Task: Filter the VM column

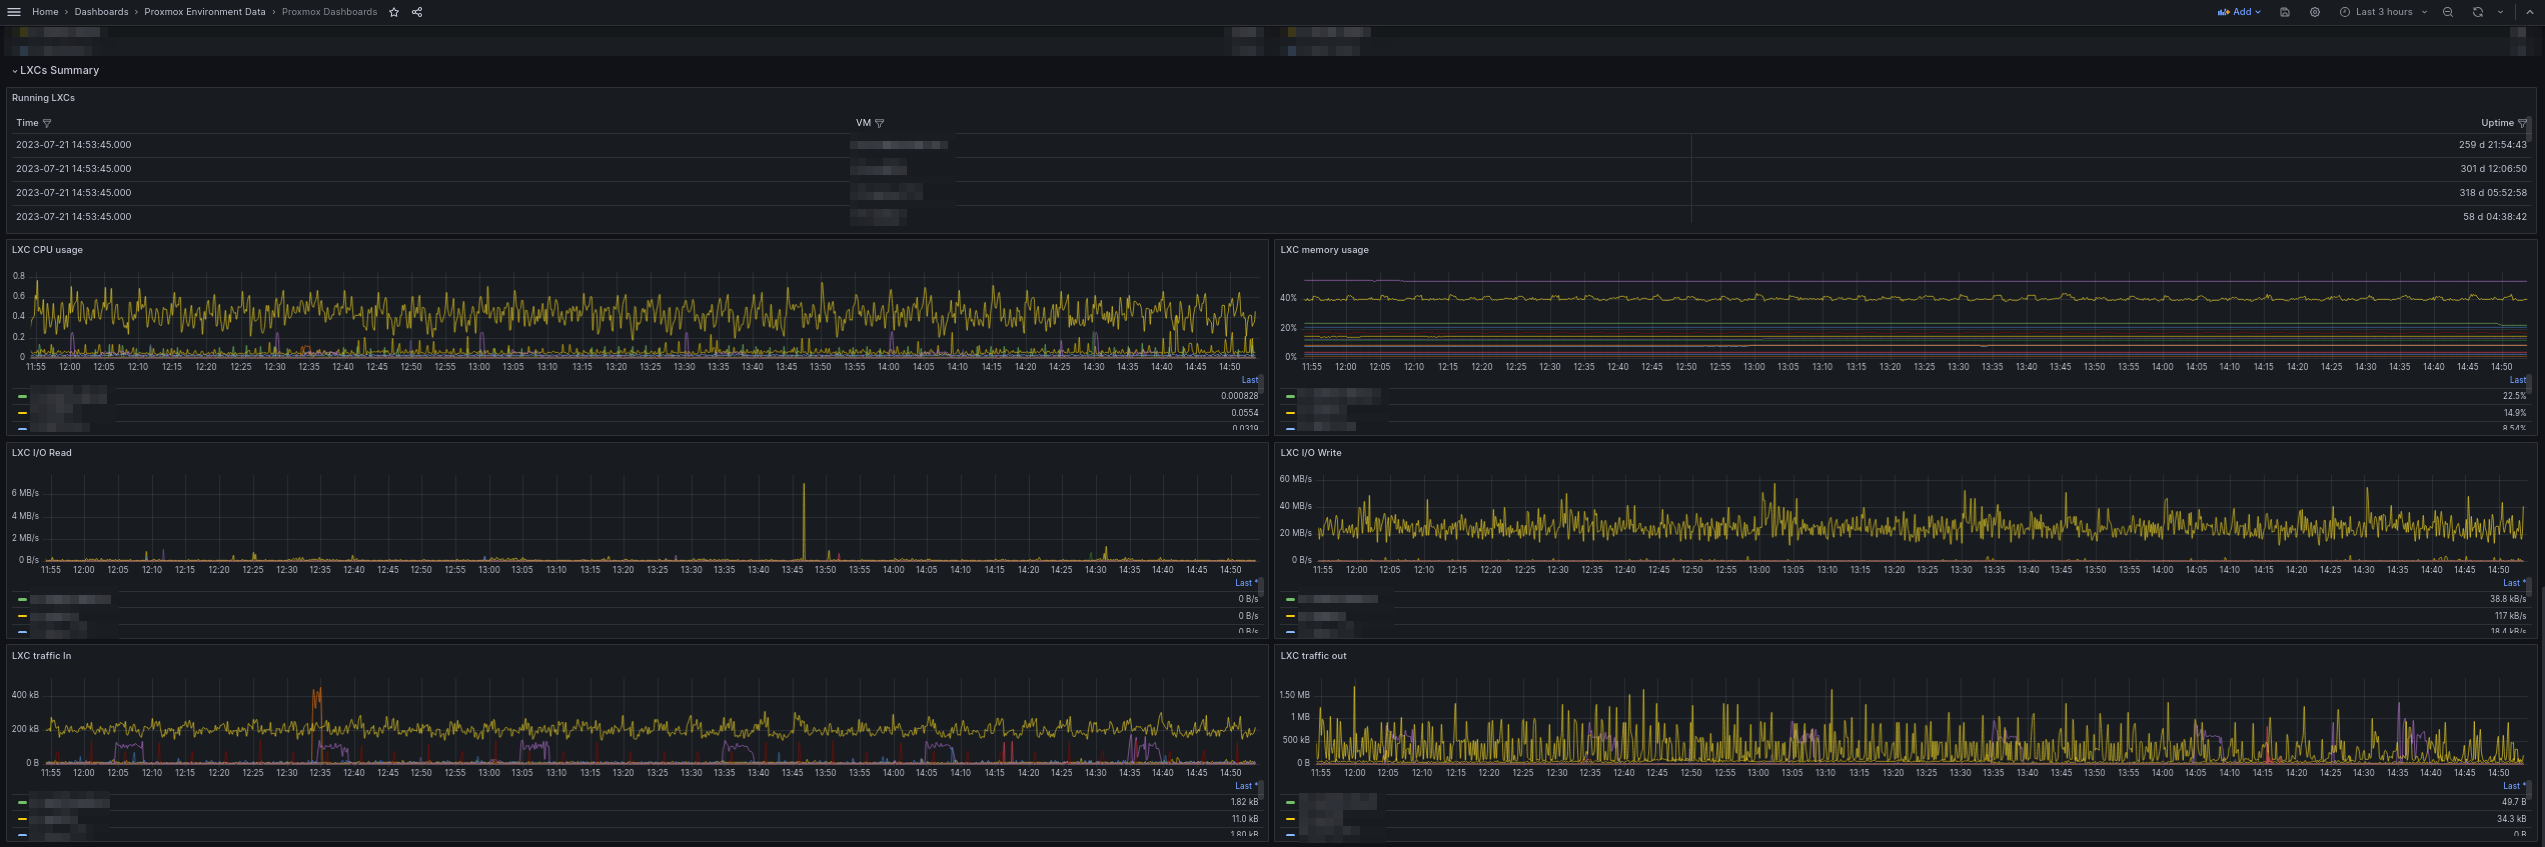Action: pos(880,123)
